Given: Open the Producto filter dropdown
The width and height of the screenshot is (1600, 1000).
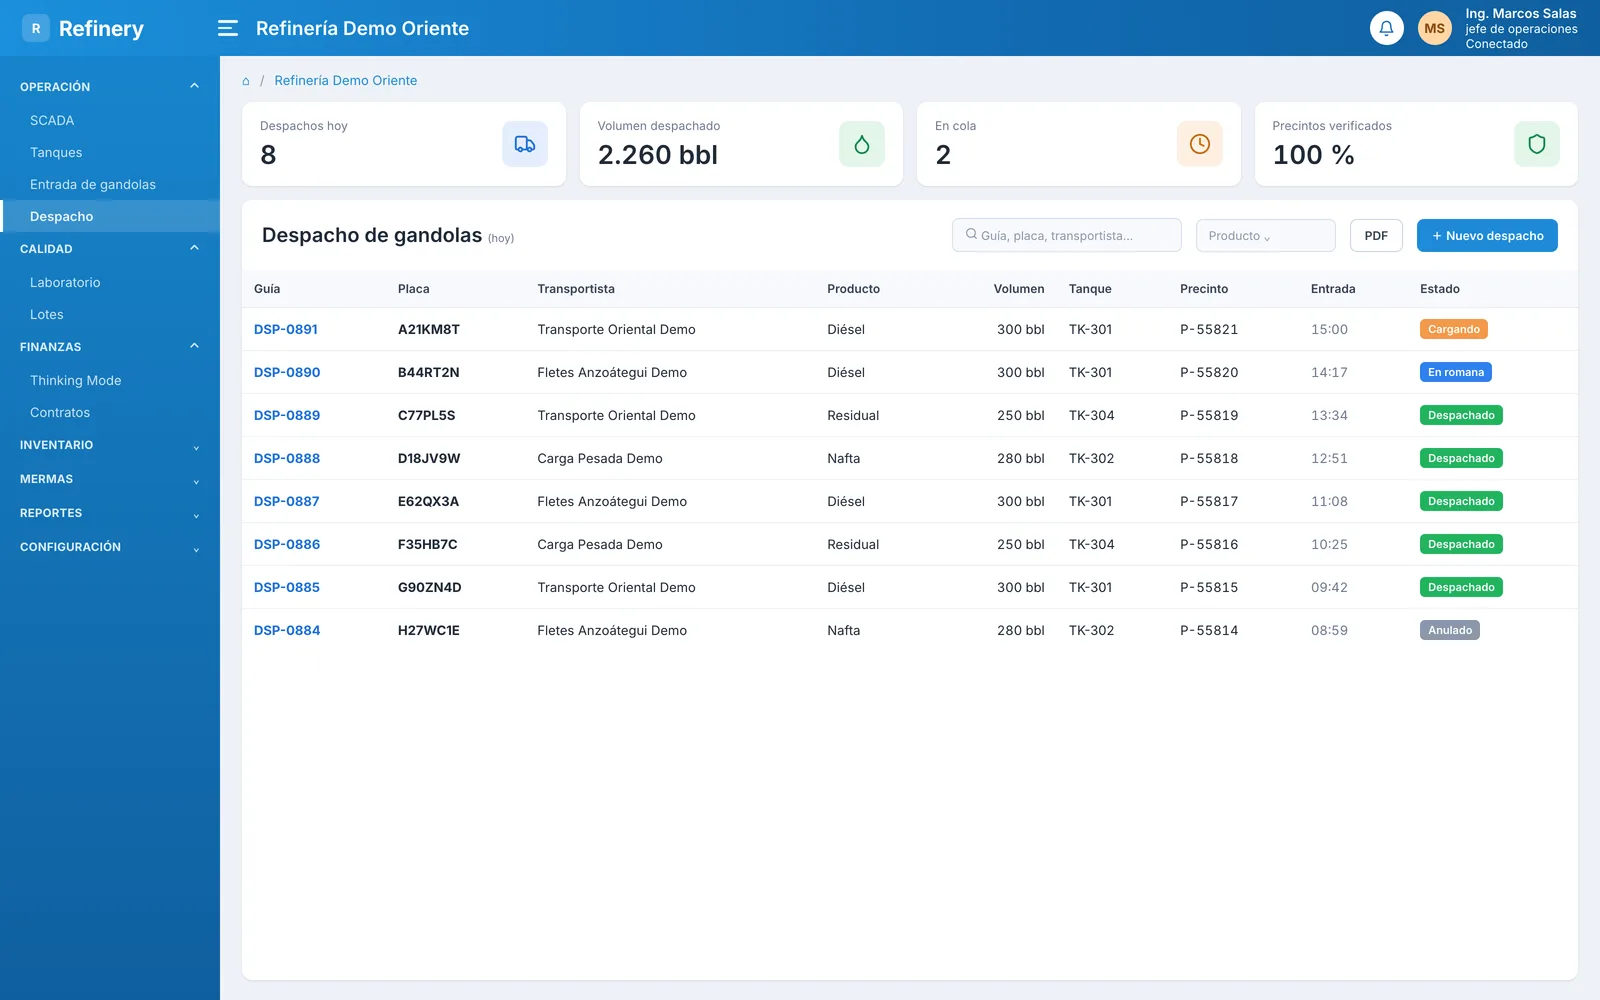Looking at the screenshot, I should tap(1266, 236).
